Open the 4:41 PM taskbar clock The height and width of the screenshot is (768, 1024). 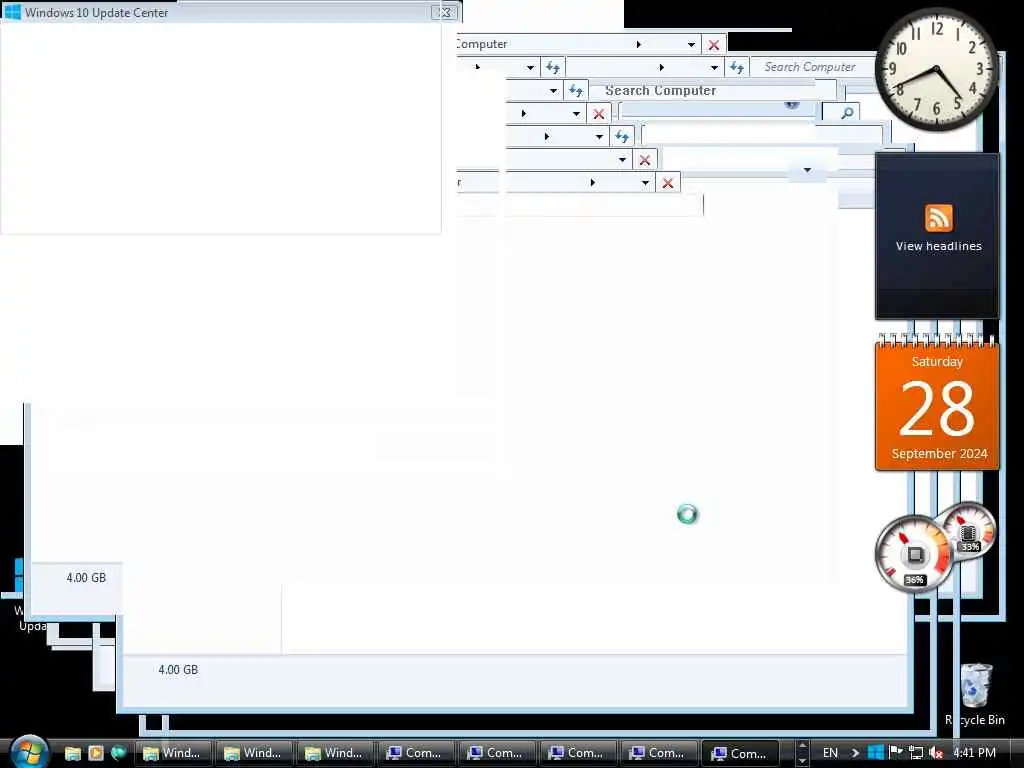pos(974,752)
